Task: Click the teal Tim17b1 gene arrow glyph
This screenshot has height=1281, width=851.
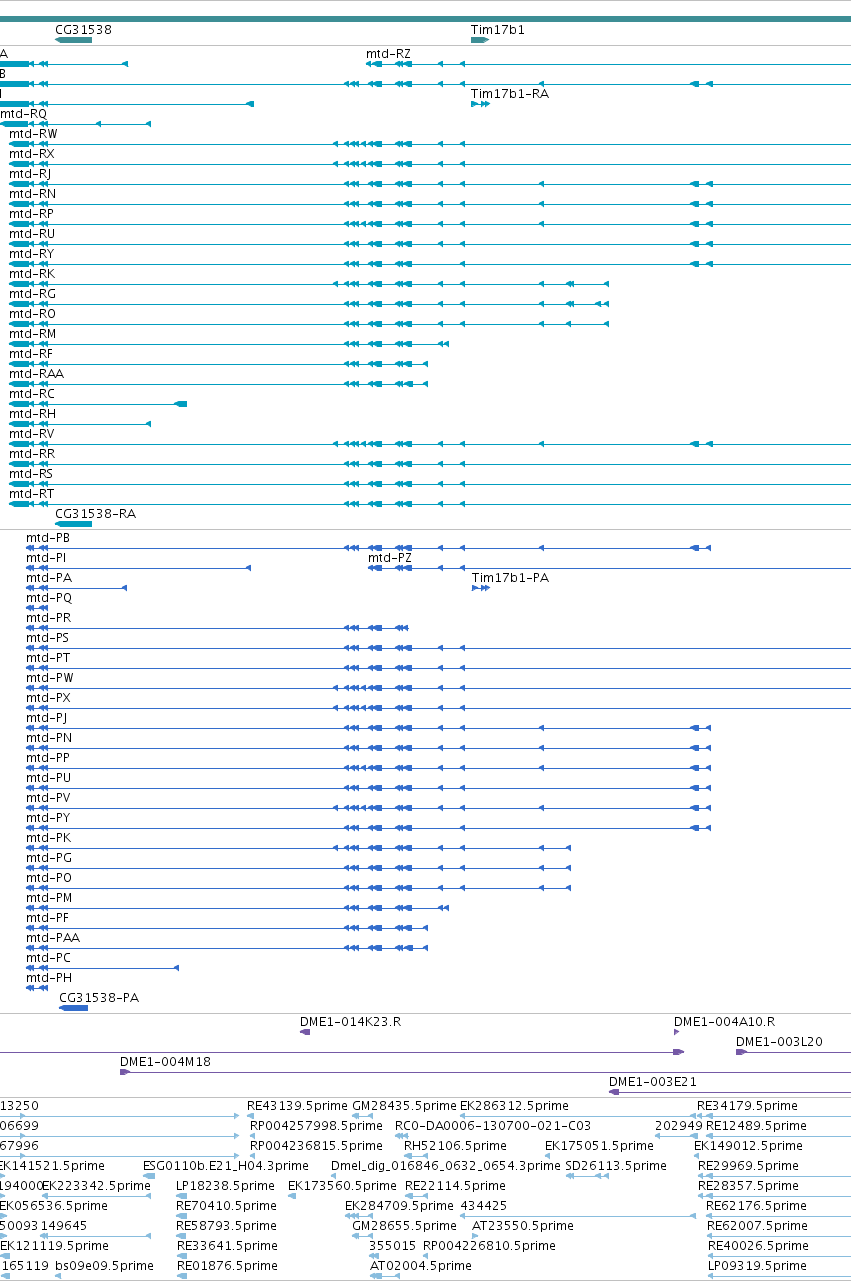Action: tap(479, 40)
